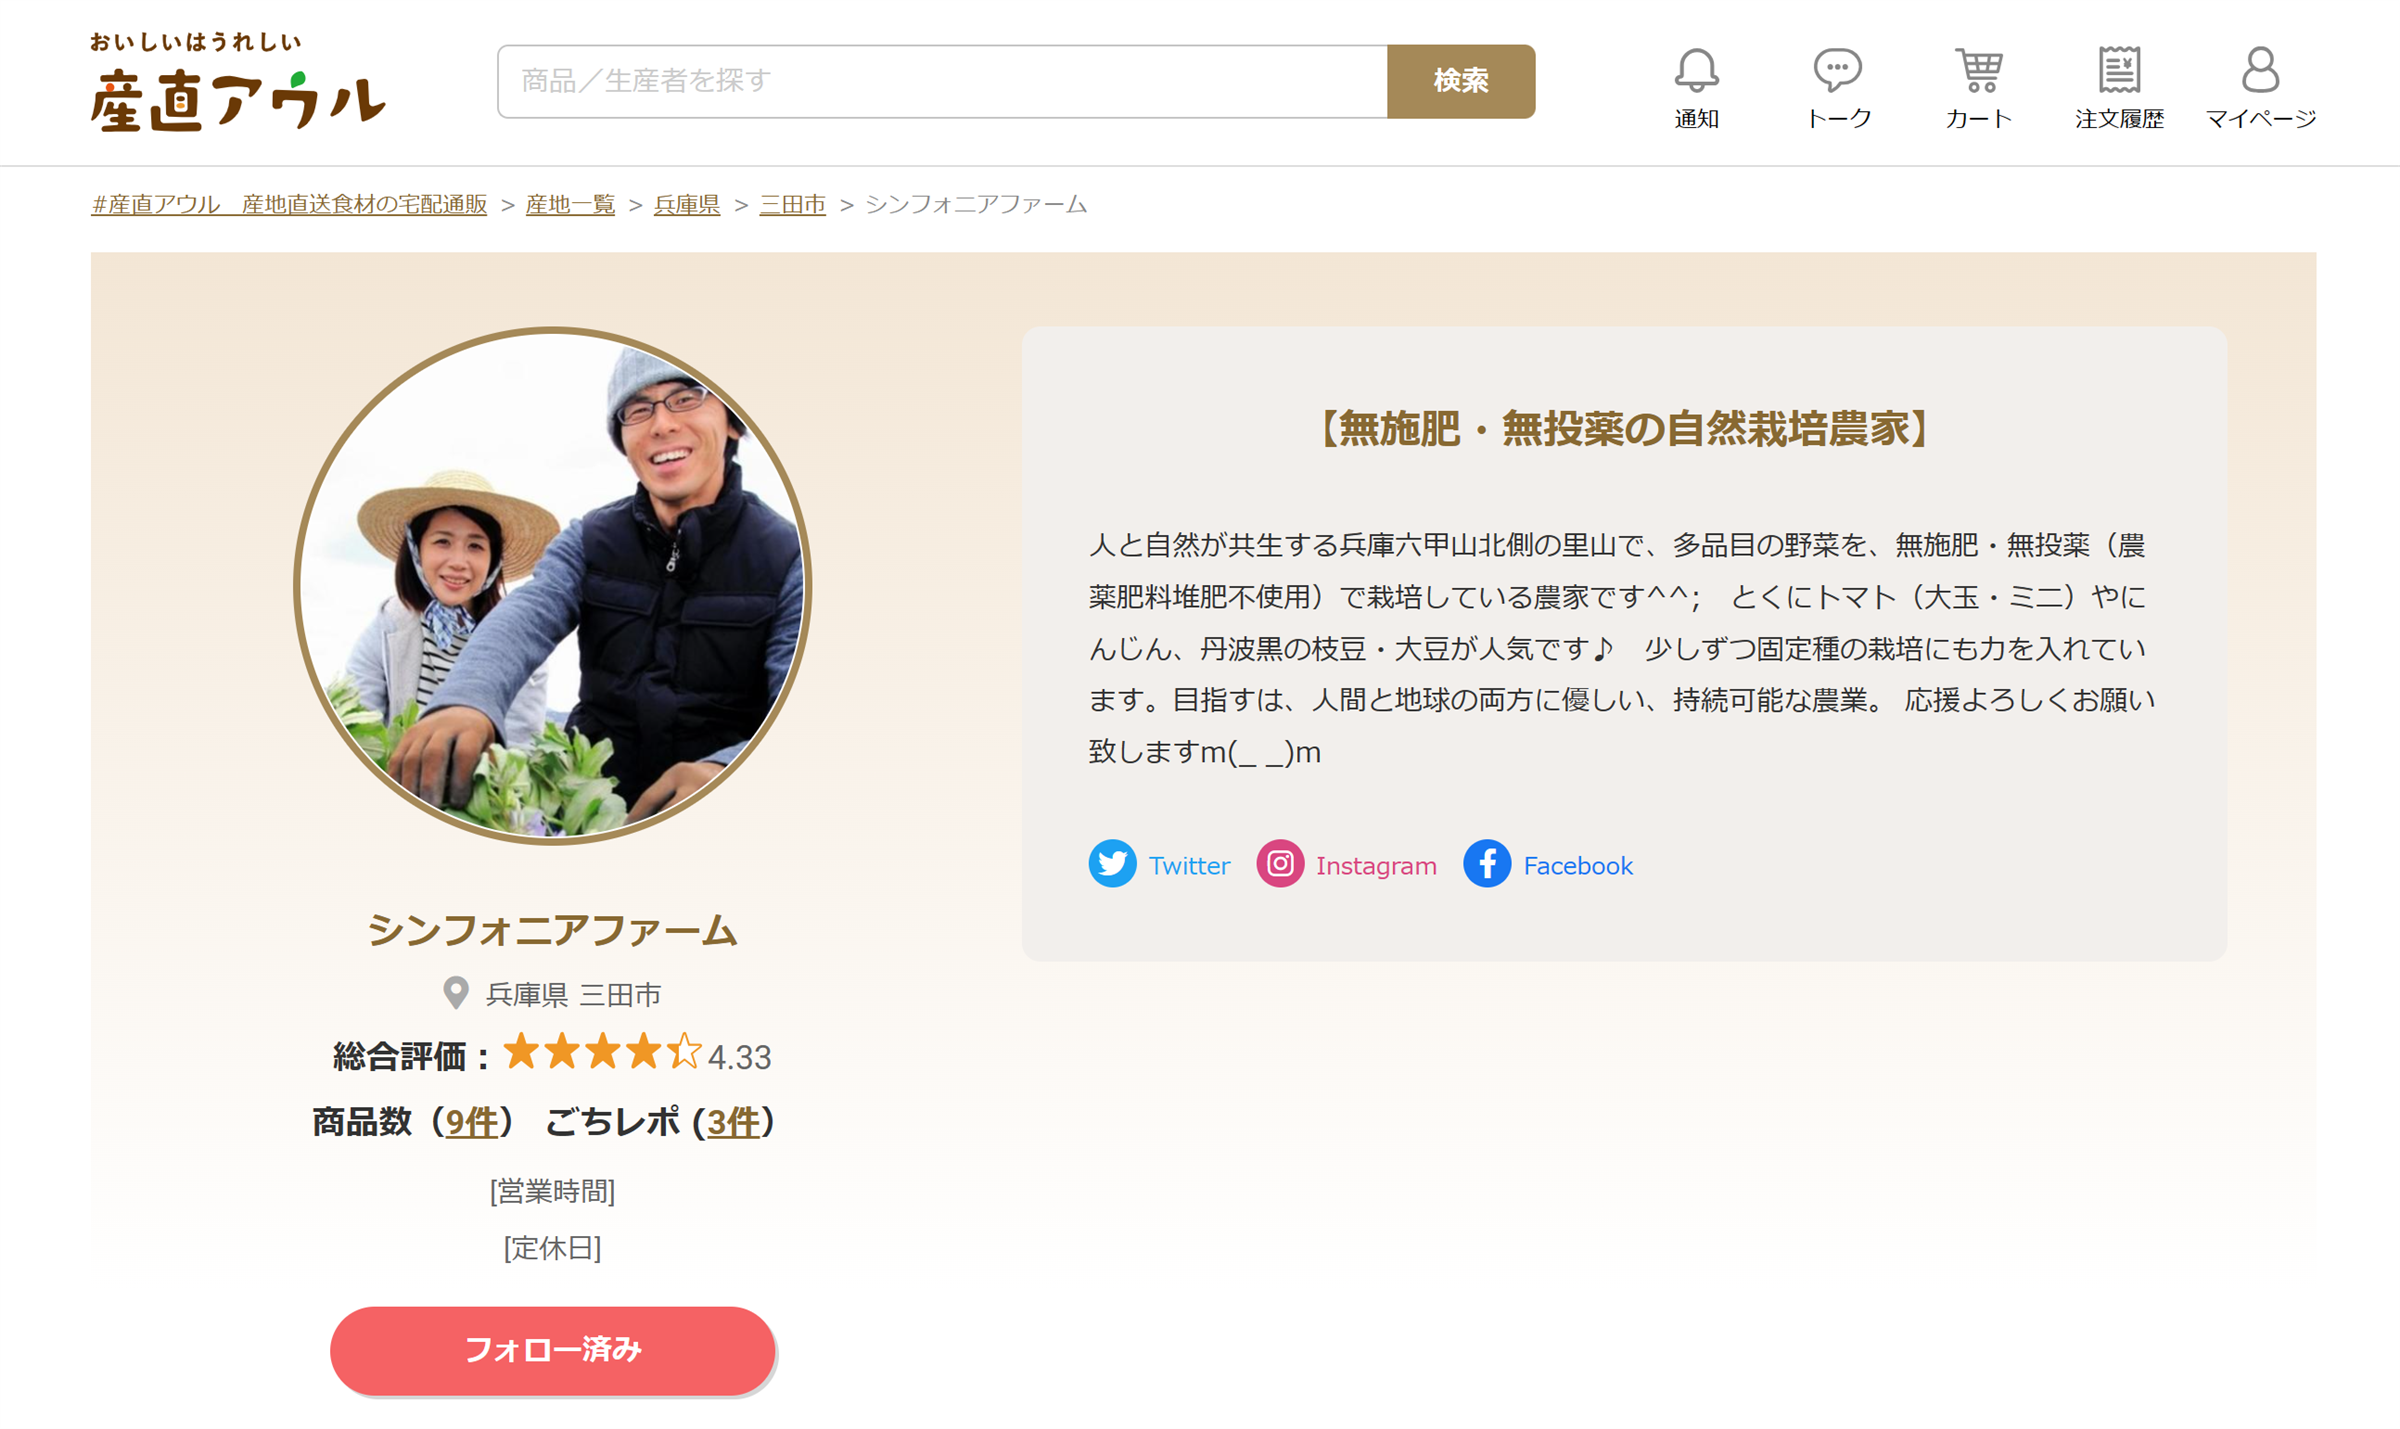2400x1429 pixels.
Task: Click the Facebook logo icon
Action: (1487, 863)
